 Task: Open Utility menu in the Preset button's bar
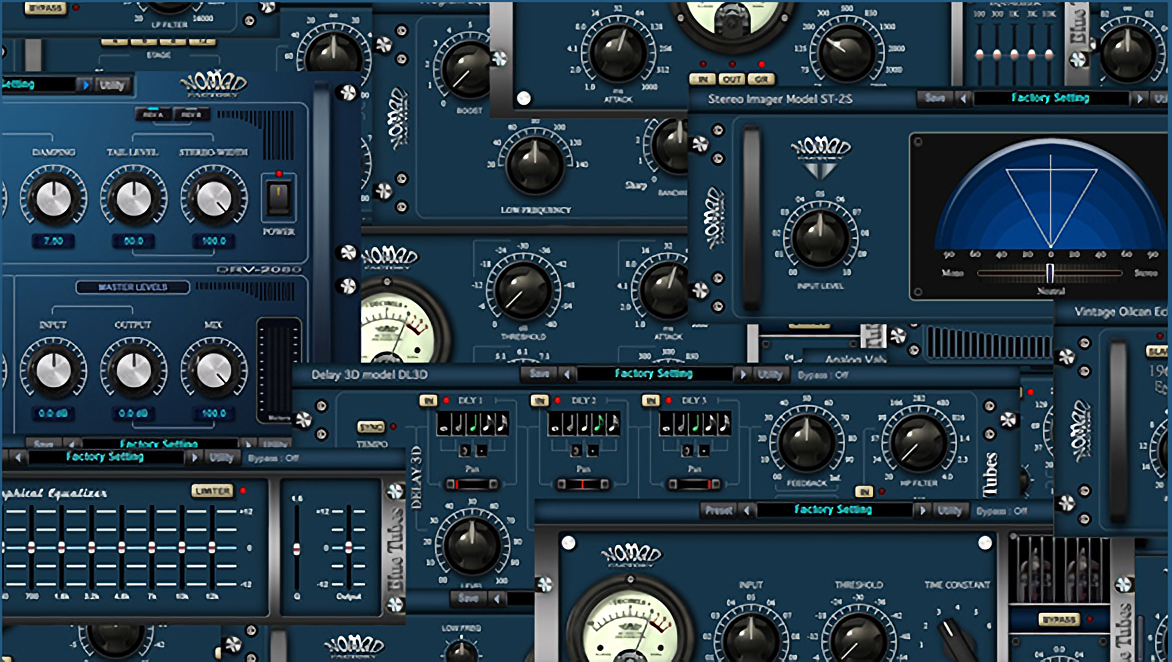point(950,510)
